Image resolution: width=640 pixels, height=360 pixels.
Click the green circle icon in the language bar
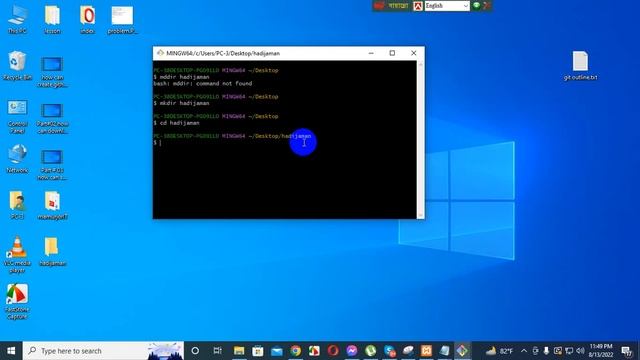[x=476, y=5]
